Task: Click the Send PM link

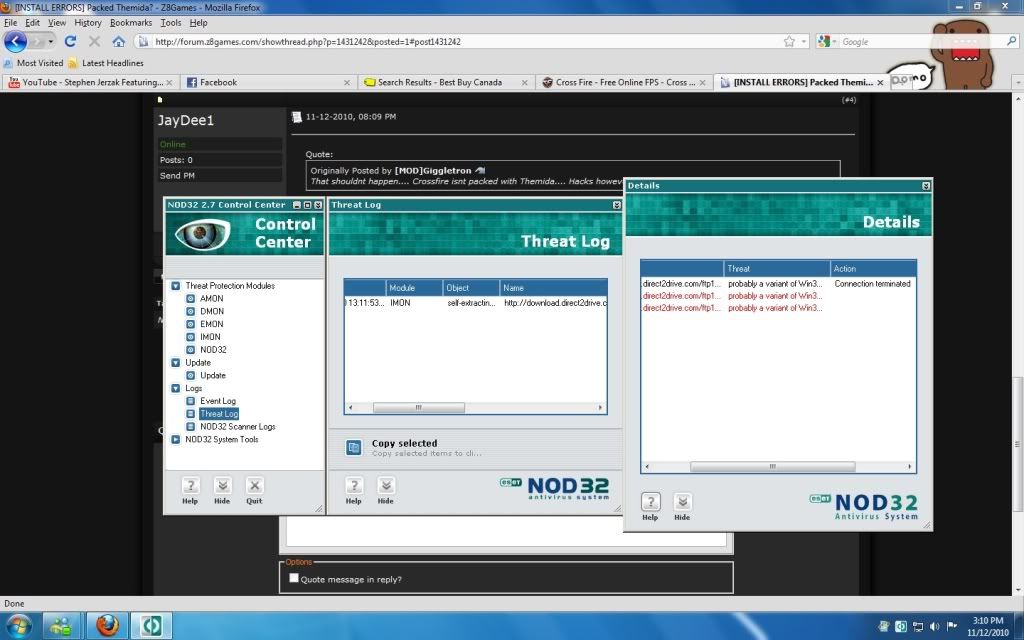Action: tap(178, 175)
